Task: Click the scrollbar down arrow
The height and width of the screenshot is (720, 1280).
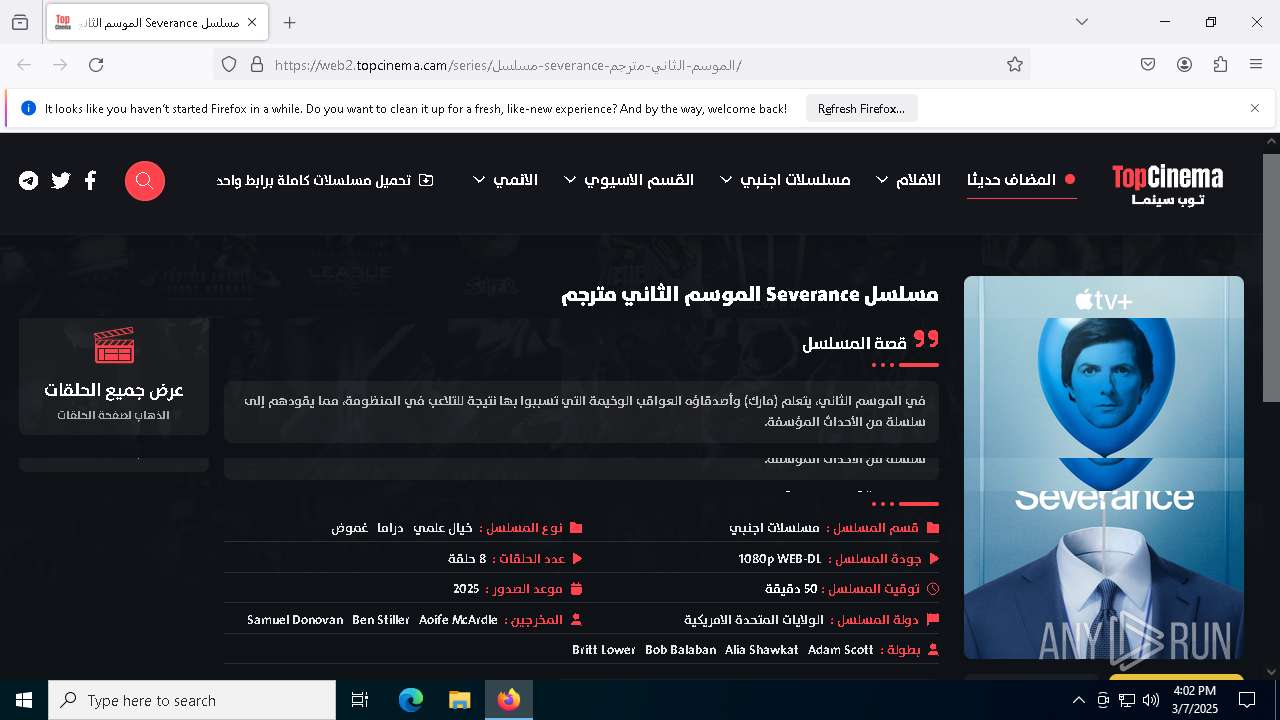Action: click(x=1272, y=672)
